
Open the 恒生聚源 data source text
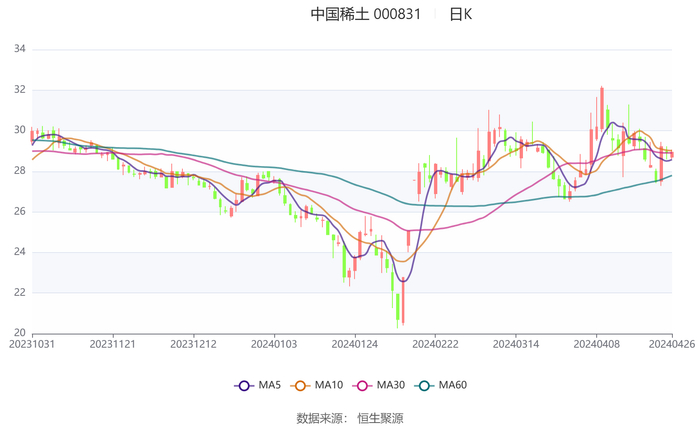coord(380,418)
